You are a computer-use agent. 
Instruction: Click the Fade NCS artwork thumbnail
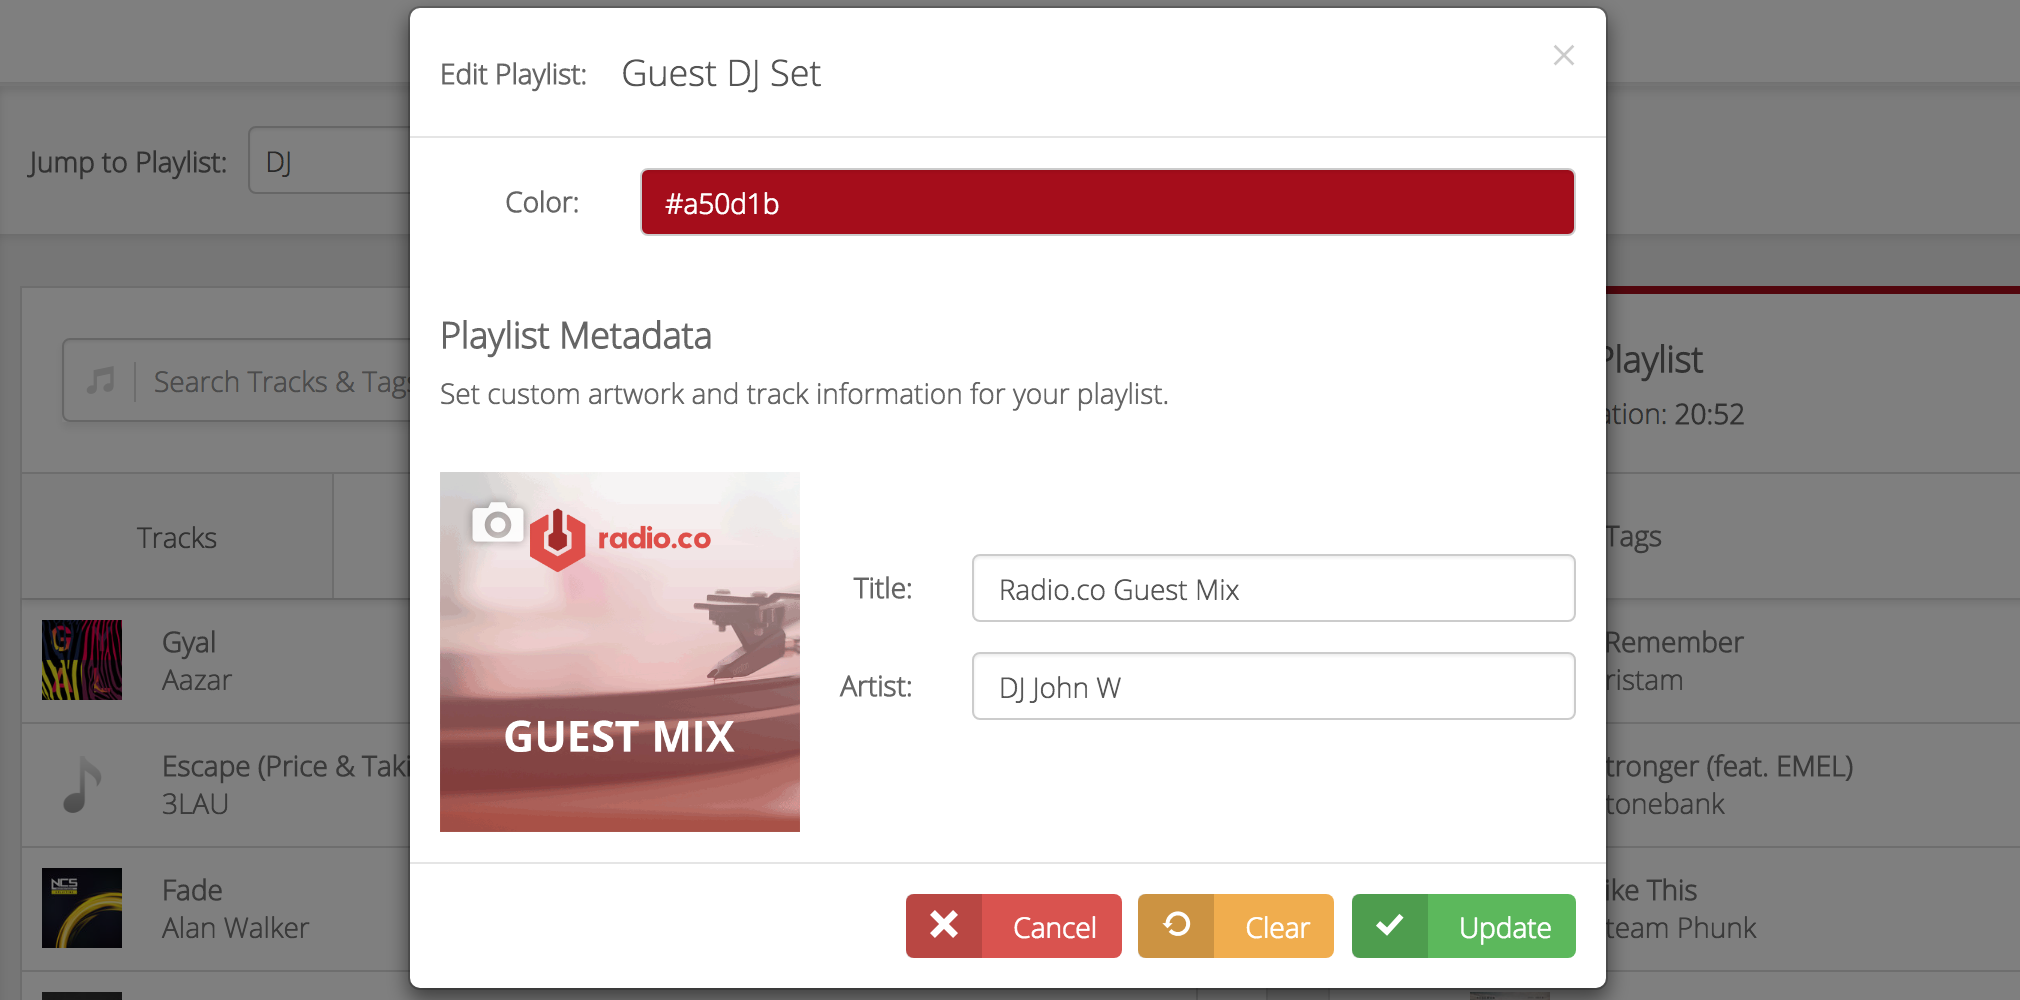click(x=82, y=908)
